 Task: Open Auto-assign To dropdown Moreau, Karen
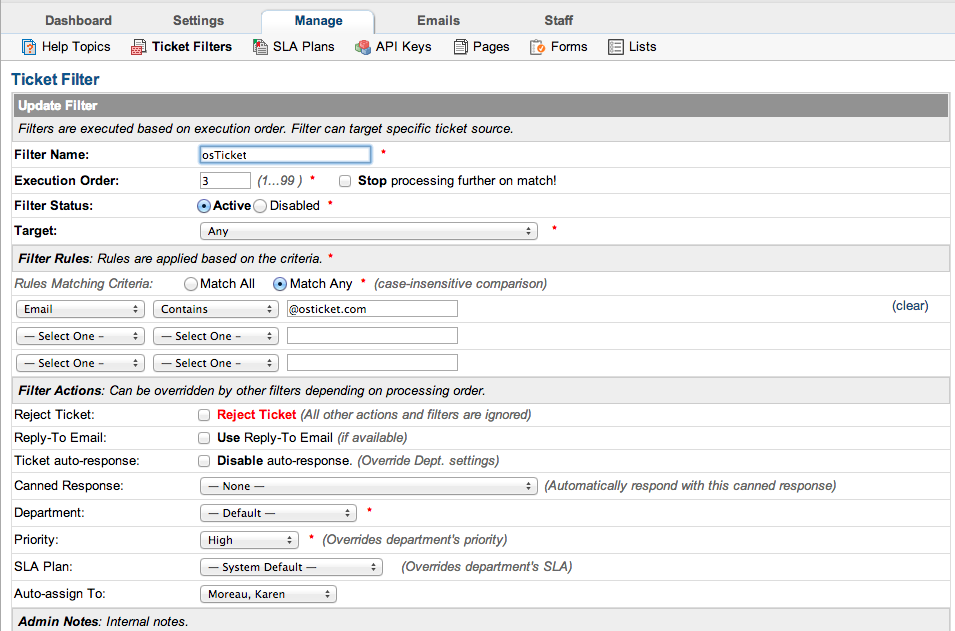coord(268,594)
